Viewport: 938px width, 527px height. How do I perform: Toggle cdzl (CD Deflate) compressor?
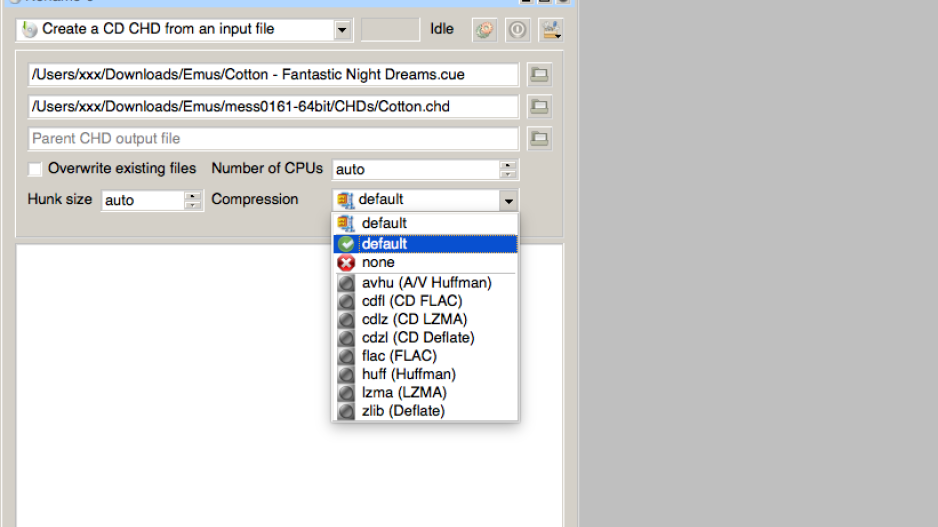point(425,338)
